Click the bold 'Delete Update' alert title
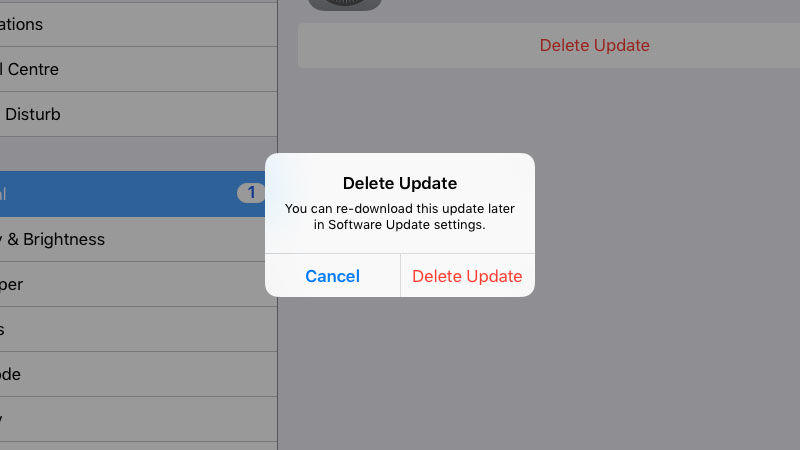Image resolution: width=800 pixels, height=450 pixels. tap(400, 183)
